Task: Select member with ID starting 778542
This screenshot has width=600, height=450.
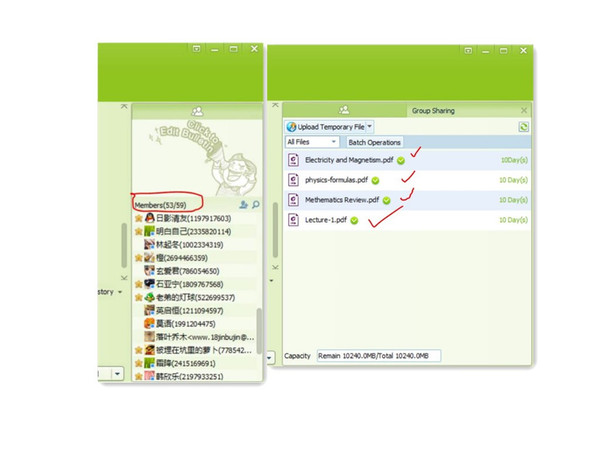Action: (x=195, y=350)
